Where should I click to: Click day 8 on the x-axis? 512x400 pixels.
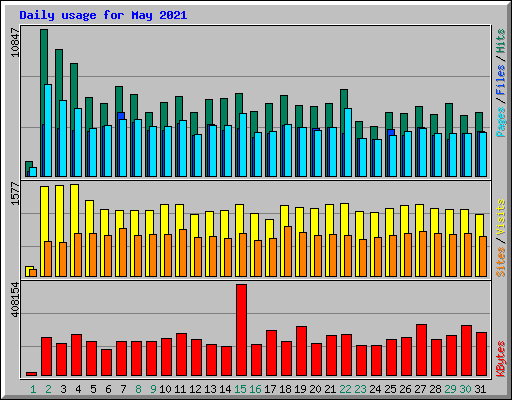pyautogui.click(x=138, y=389)
